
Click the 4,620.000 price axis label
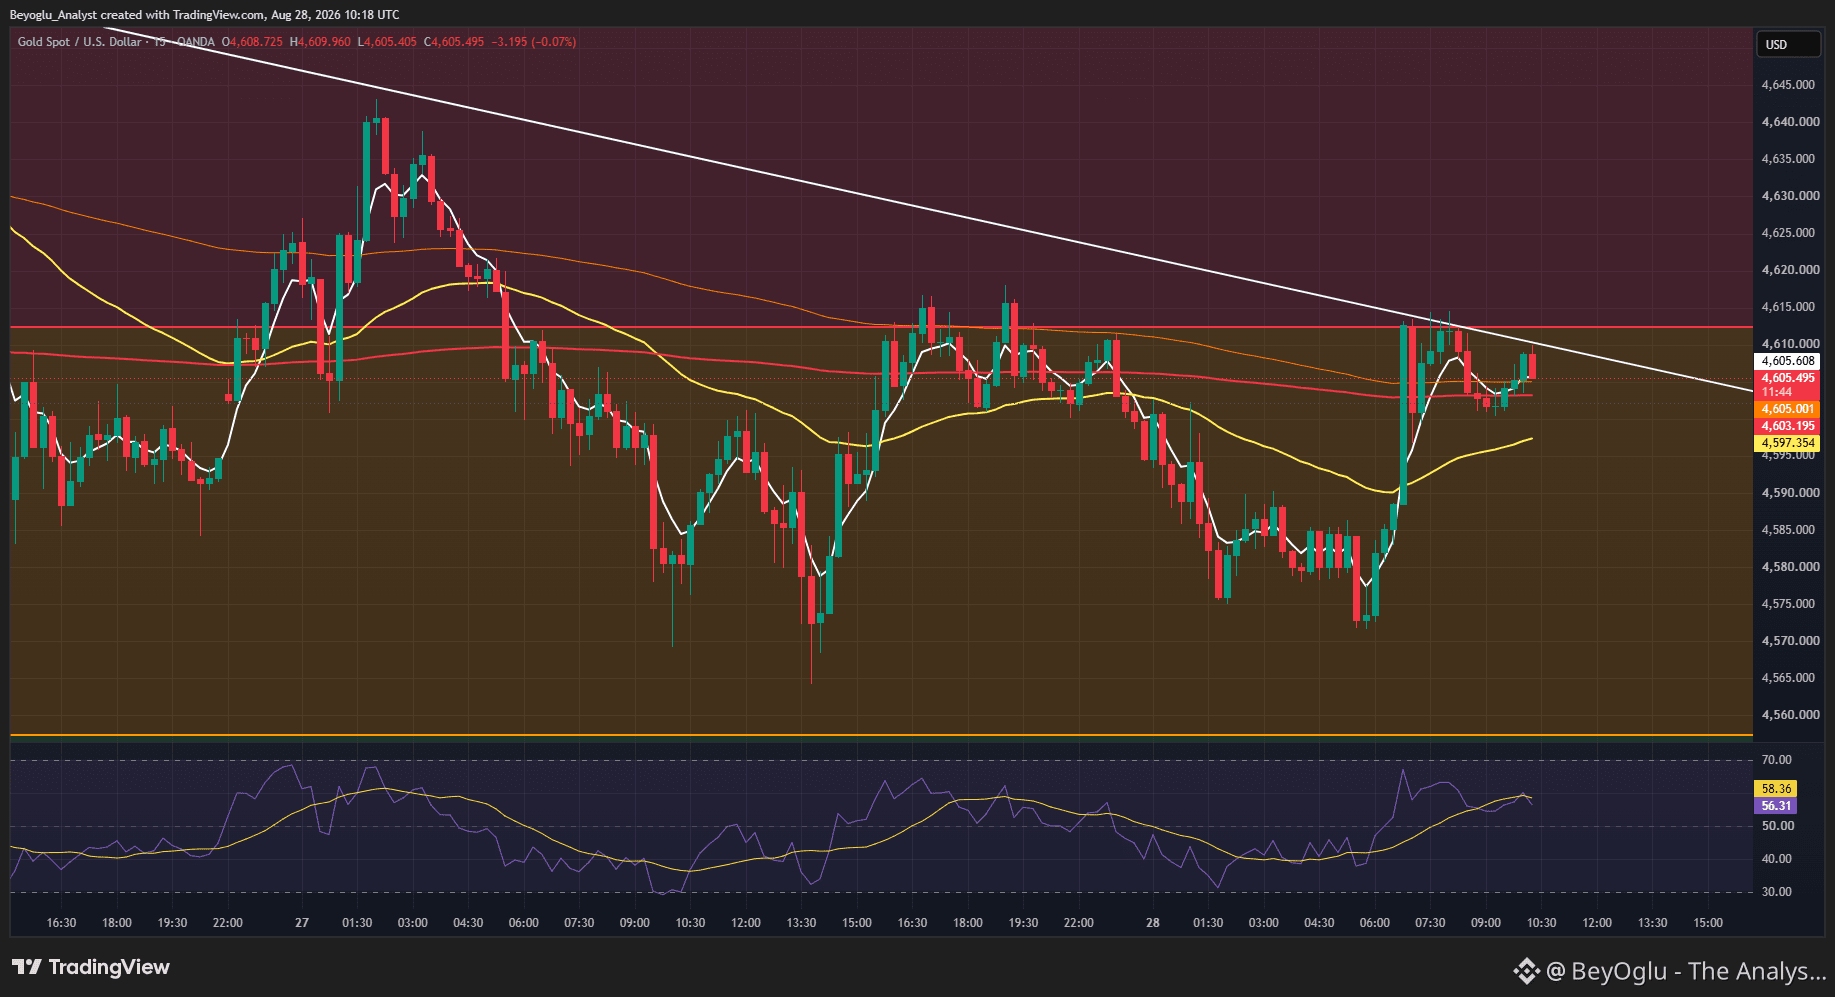click(x=1788, y=270)
